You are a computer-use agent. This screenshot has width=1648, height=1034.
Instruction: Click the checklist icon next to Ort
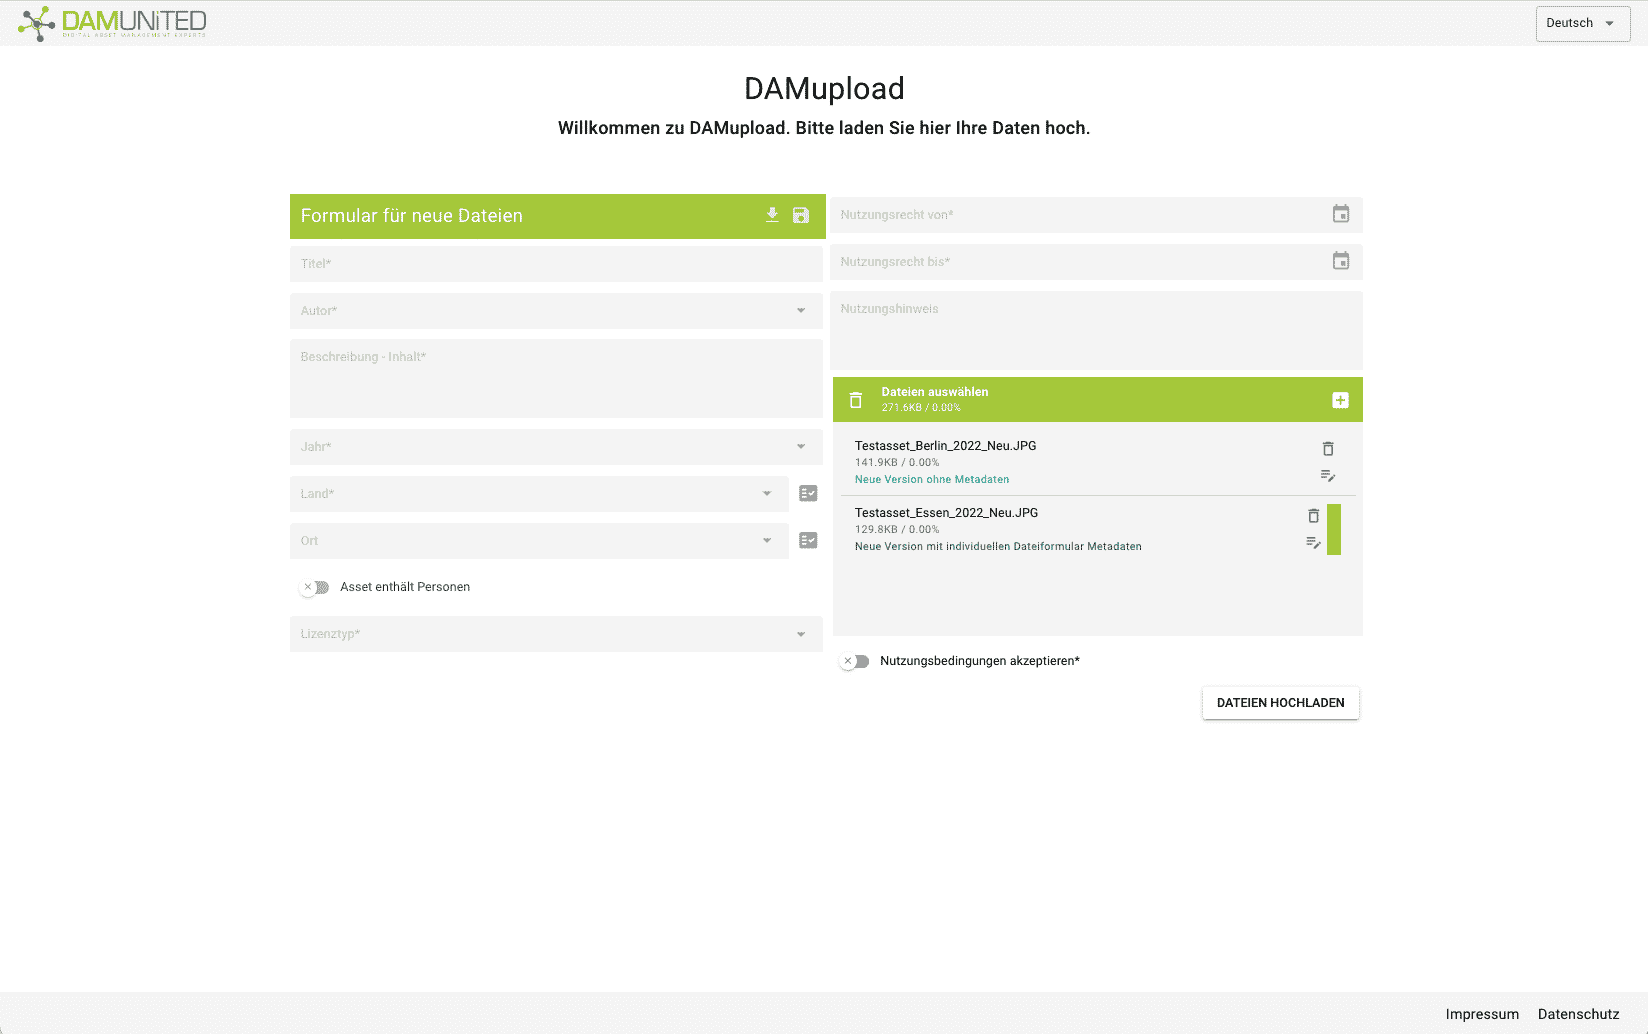(x=808, y=540)
